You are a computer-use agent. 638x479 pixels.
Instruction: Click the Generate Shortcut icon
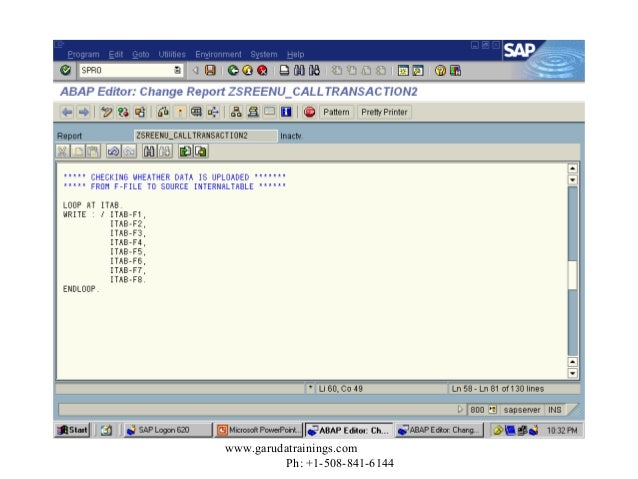418,70
